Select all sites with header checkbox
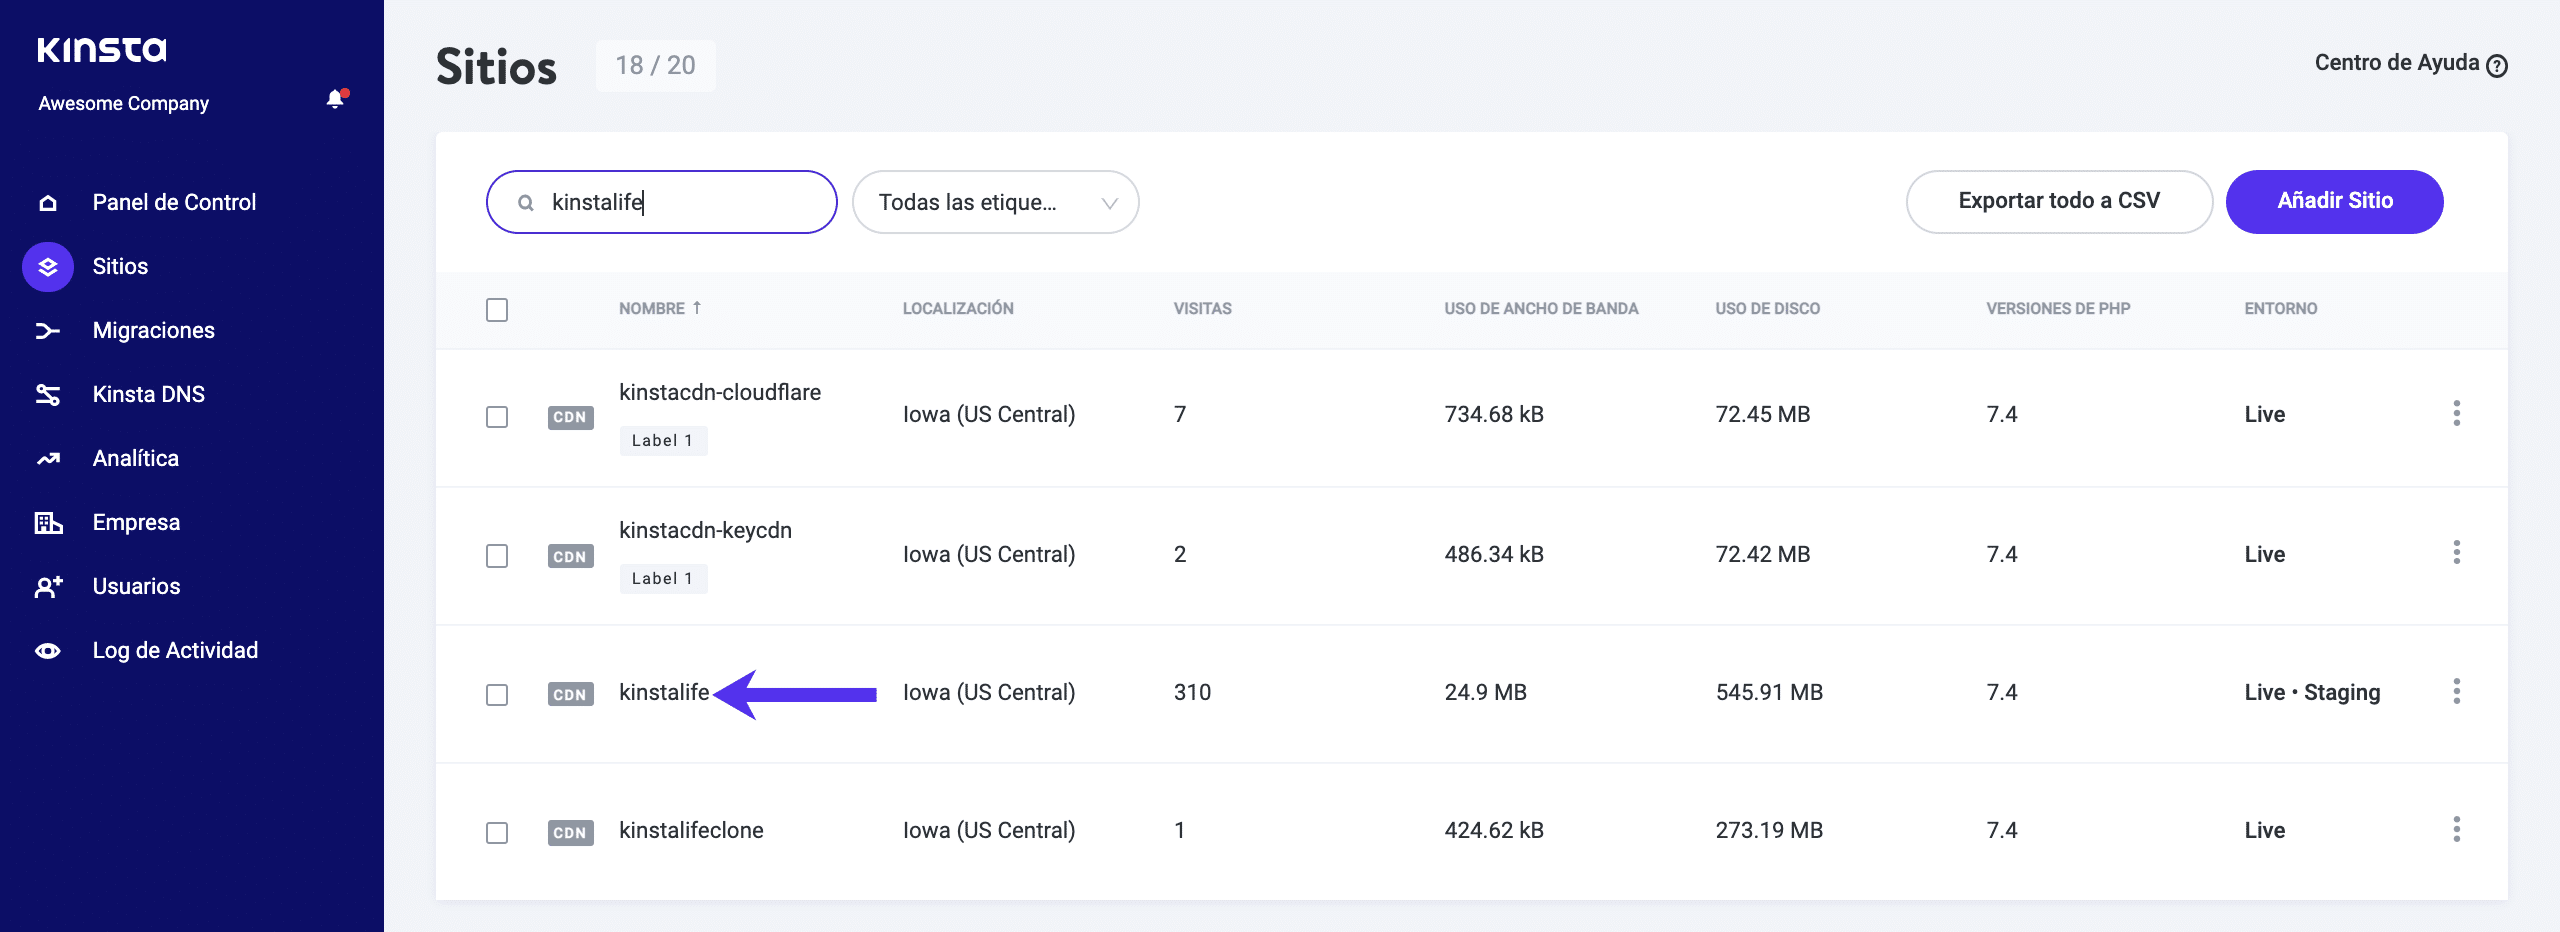This screenshot has height=932, width=2560. point(497,310)
